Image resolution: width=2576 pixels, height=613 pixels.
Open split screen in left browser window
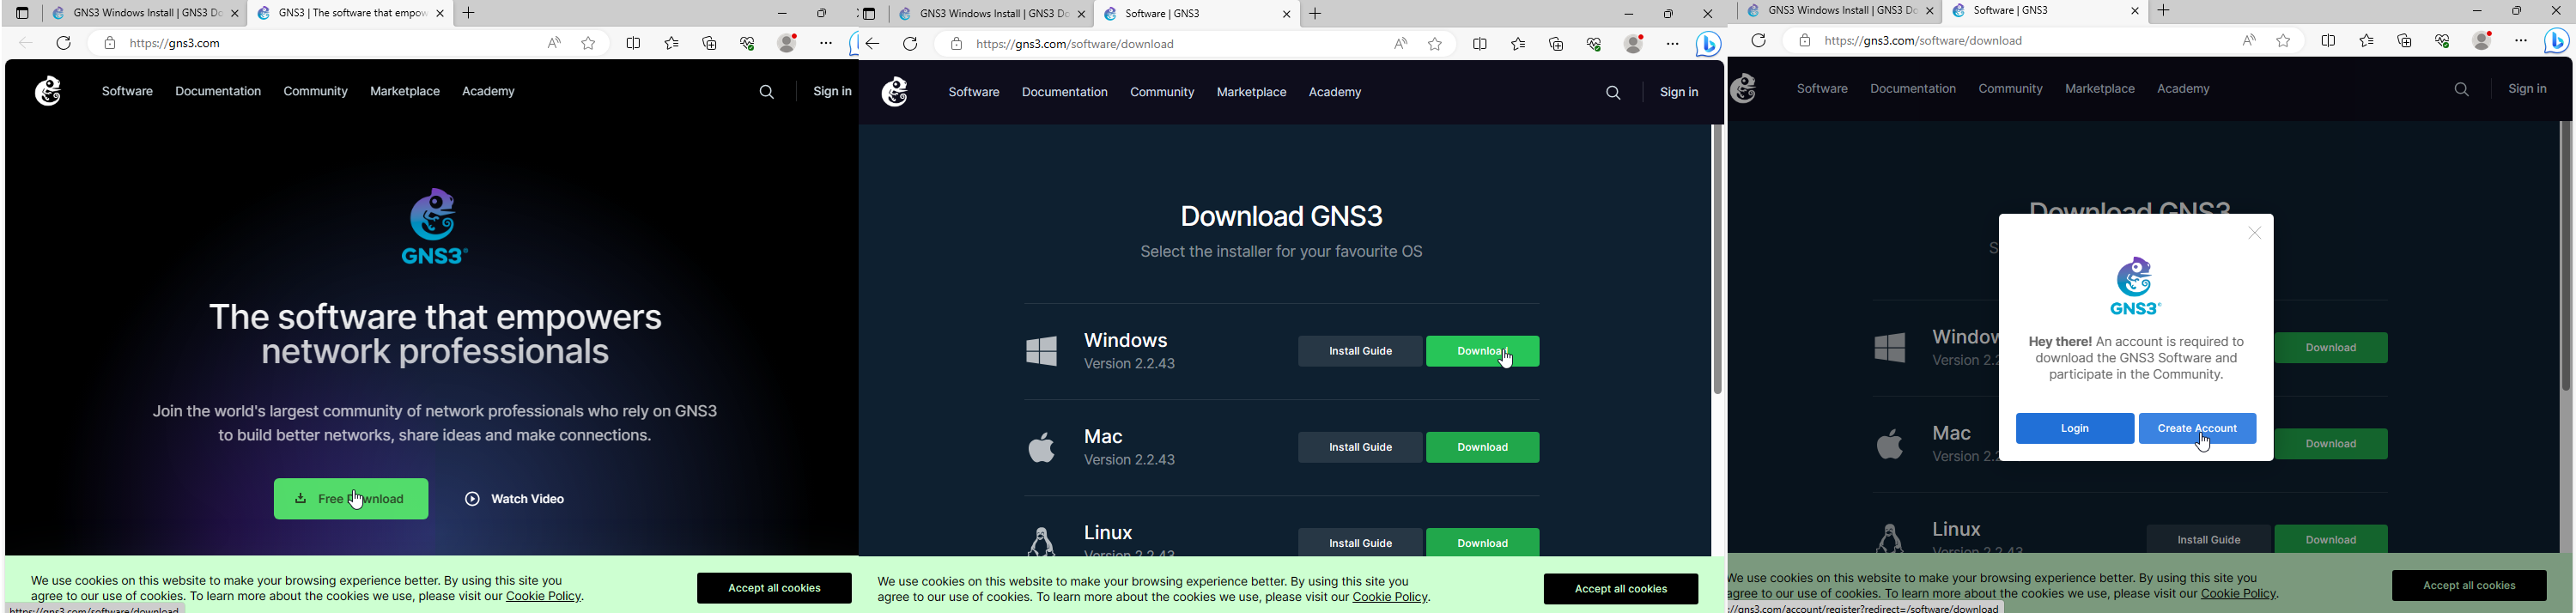[x=634, y=43]
